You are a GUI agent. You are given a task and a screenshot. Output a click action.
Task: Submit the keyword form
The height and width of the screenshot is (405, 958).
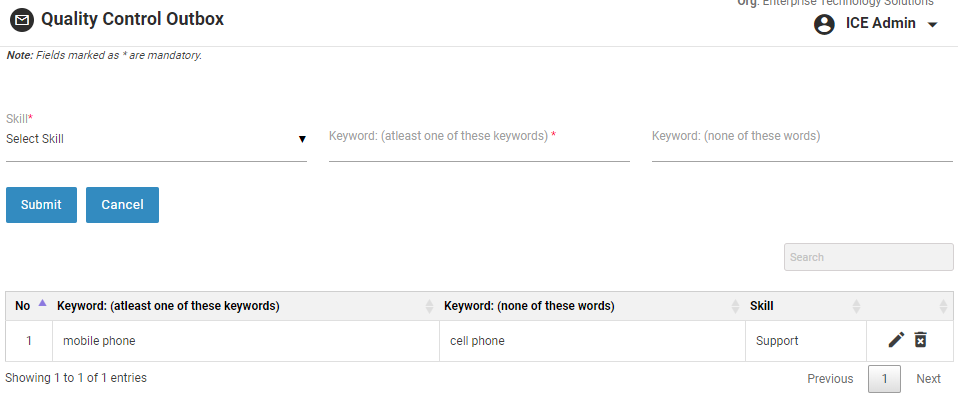click(x=41, y=204)
